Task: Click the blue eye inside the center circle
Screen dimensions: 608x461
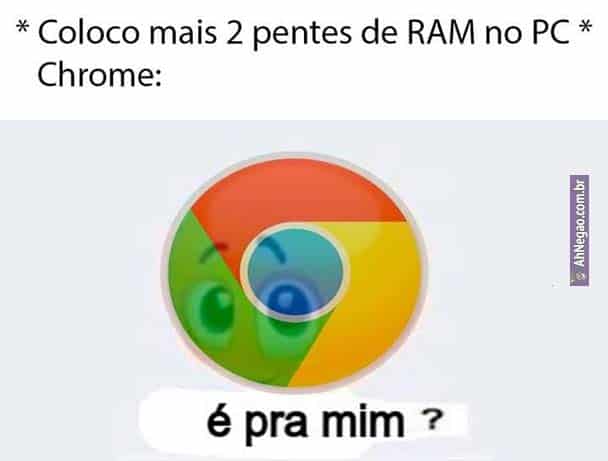Action: pyautogui.click(x=287, y=299)
